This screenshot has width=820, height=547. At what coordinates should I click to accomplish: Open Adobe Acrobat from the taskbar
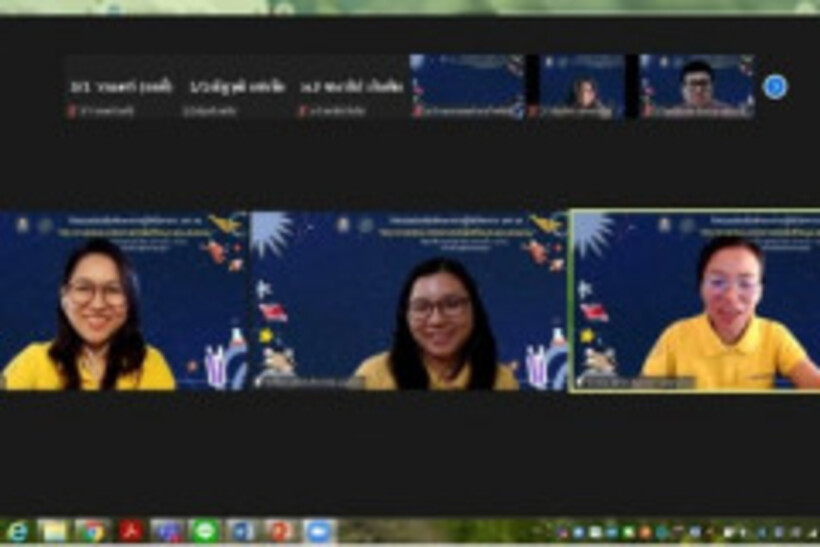point(130,531)
